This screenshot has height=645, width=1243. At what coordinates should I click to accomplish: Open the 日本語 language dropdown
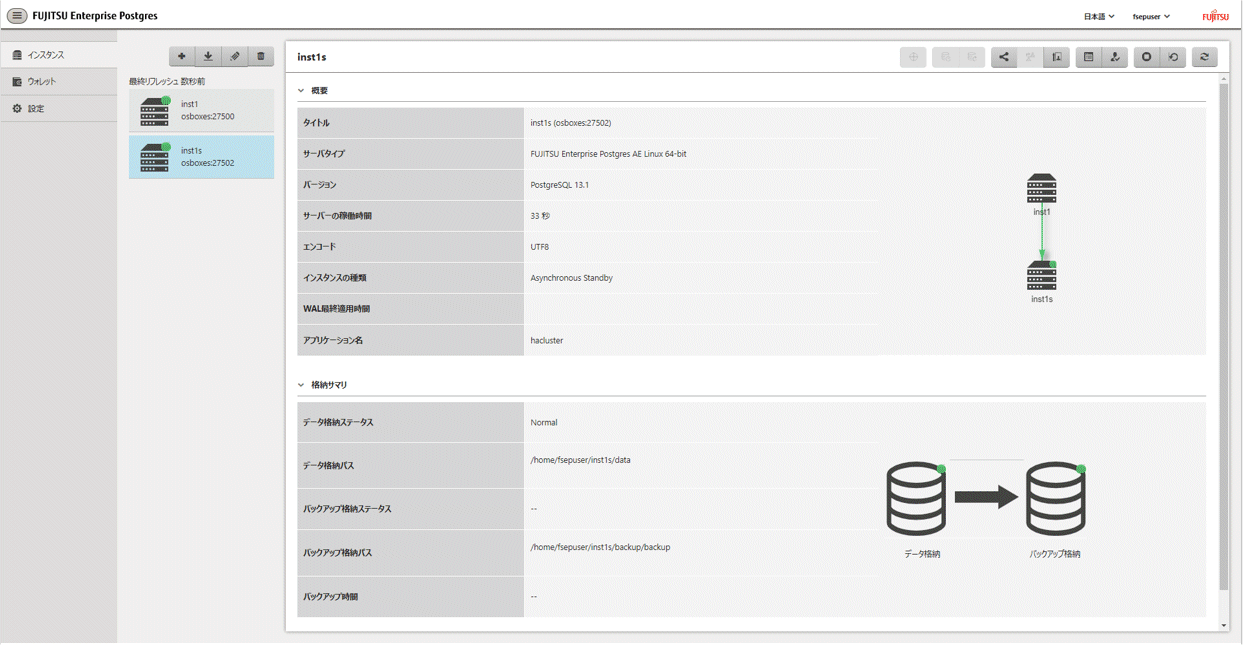point(1099,16)
